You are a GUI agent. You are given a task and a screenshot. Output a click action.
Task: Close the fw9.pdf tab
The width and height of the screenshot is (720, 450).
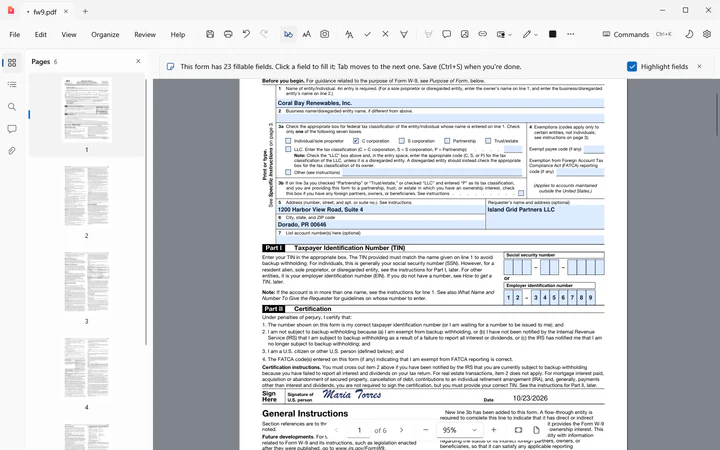[x=66, y=11]
